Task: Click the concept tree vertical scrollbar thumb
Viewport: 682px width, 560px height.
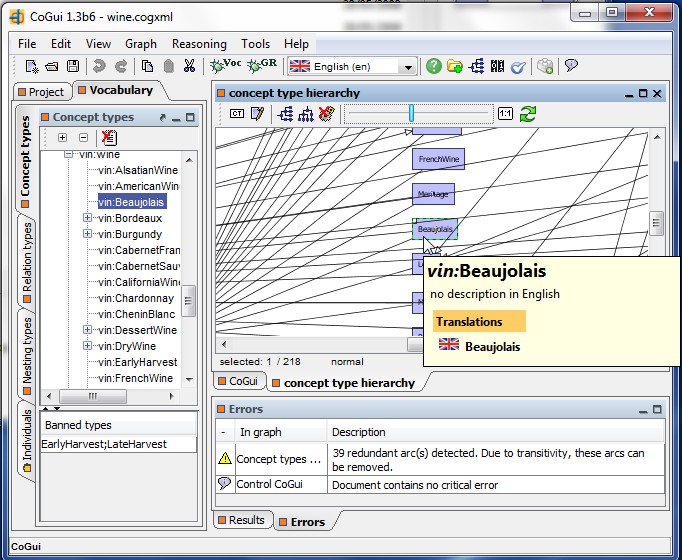Action: tap(189, 301)
